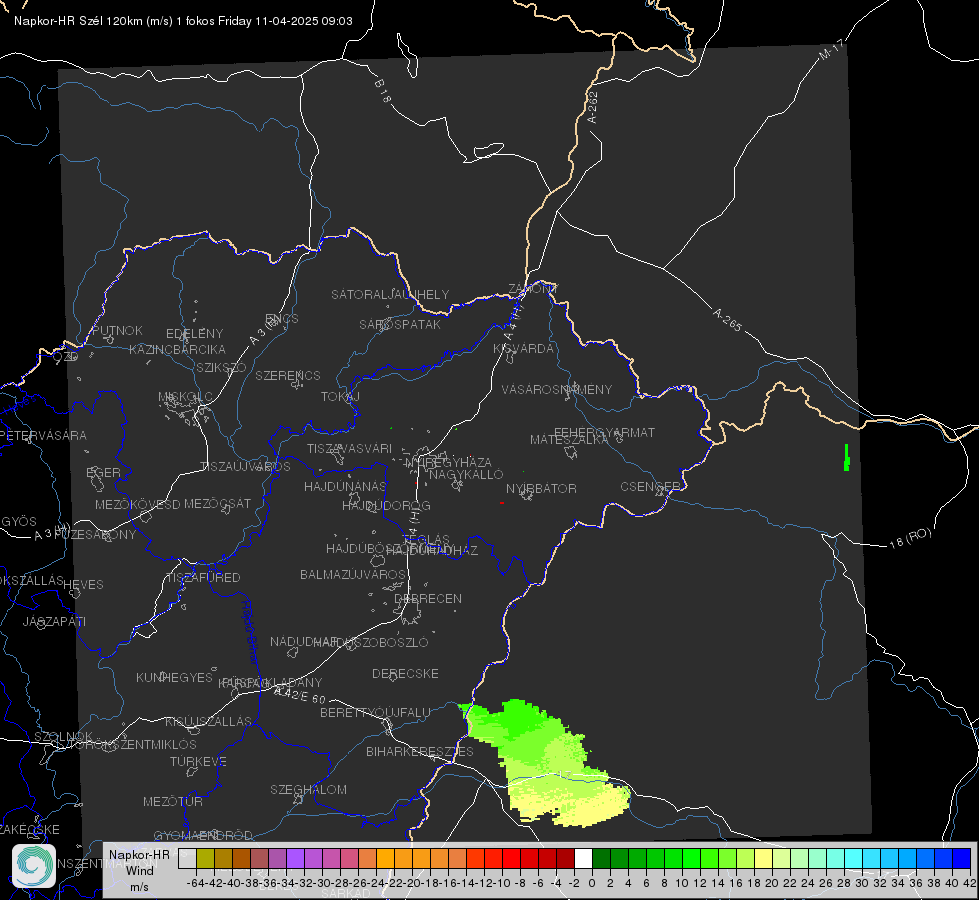Click the KUNHEGYES label
This screenshot has width=979, height=900.
174,677
